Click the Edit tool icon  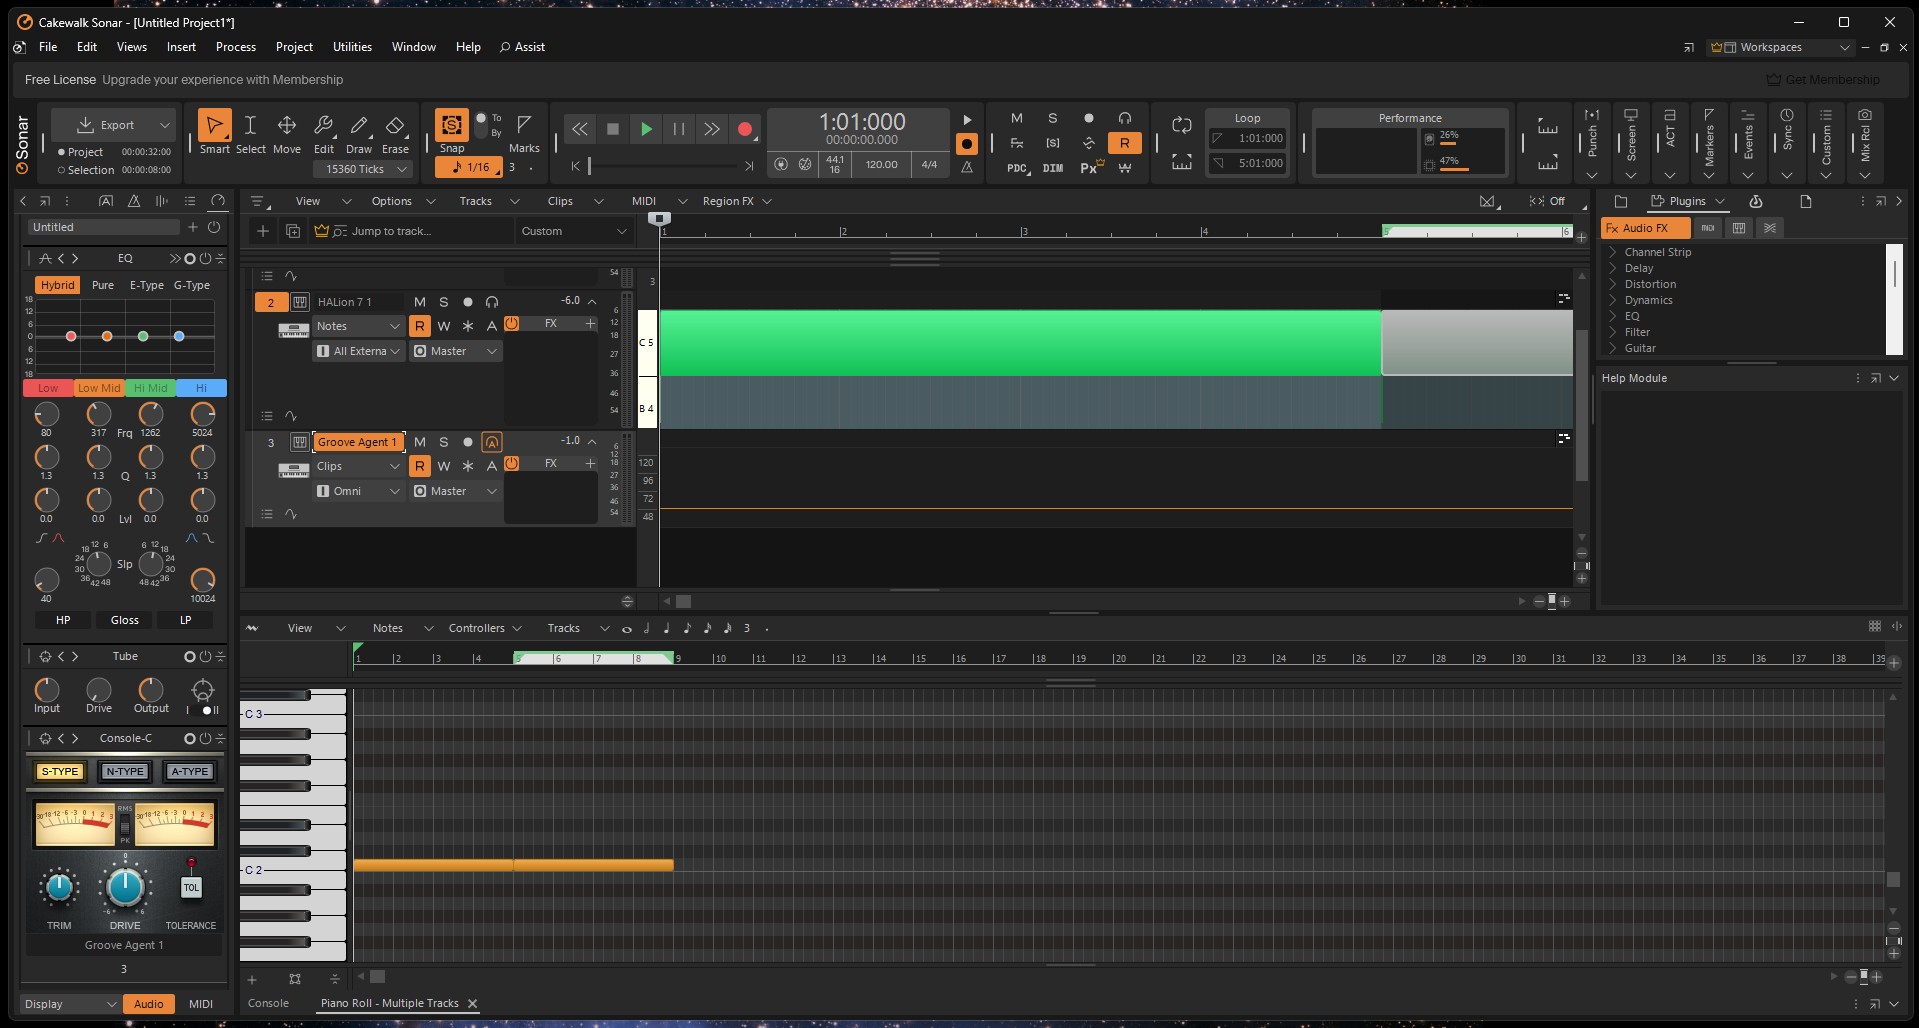pos(323,126)
